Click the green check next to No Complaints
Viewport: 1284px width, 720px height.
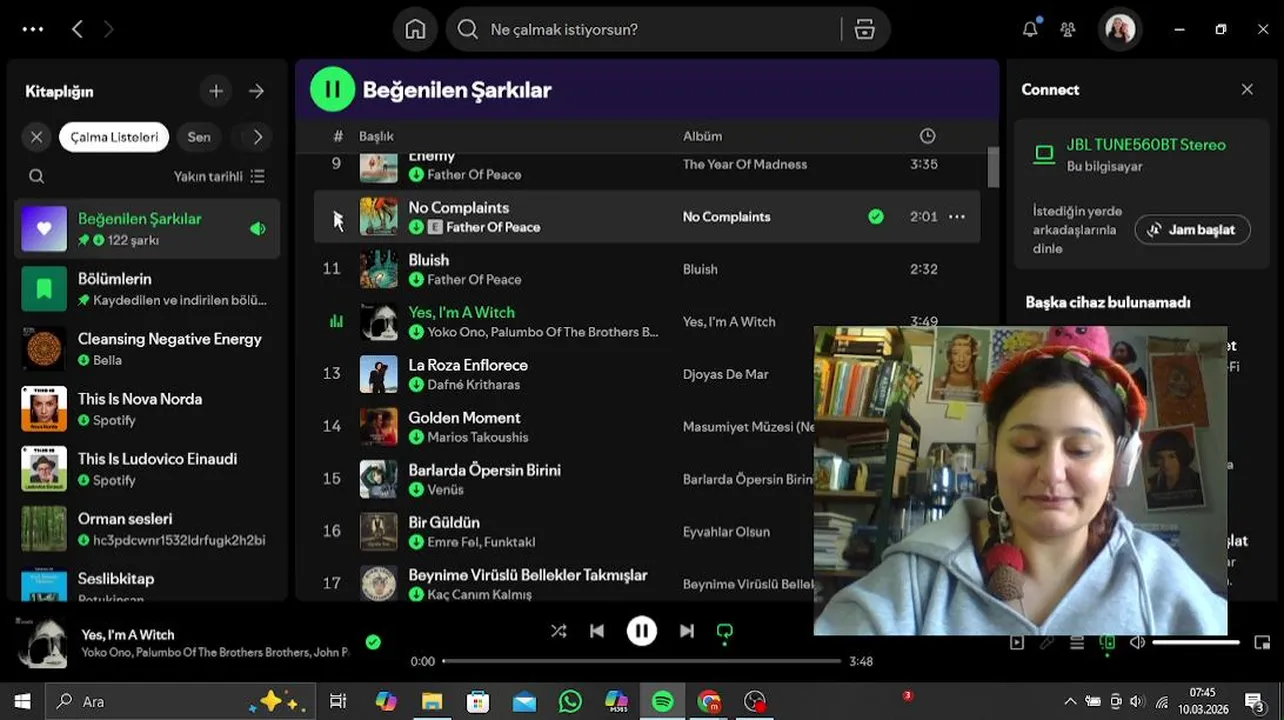click(x=876, y=217)
